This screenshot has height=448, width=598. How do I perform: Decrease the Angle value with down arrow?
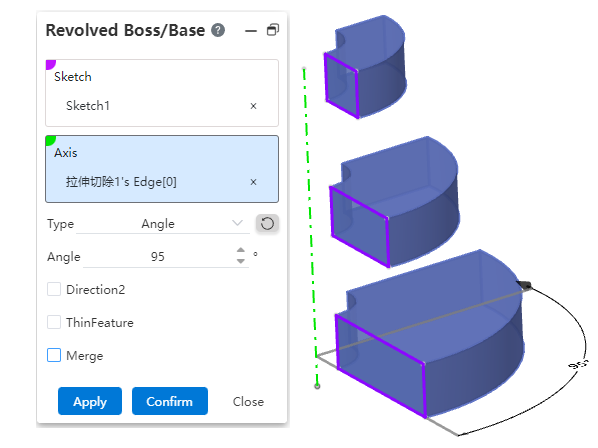pos(241,261)
